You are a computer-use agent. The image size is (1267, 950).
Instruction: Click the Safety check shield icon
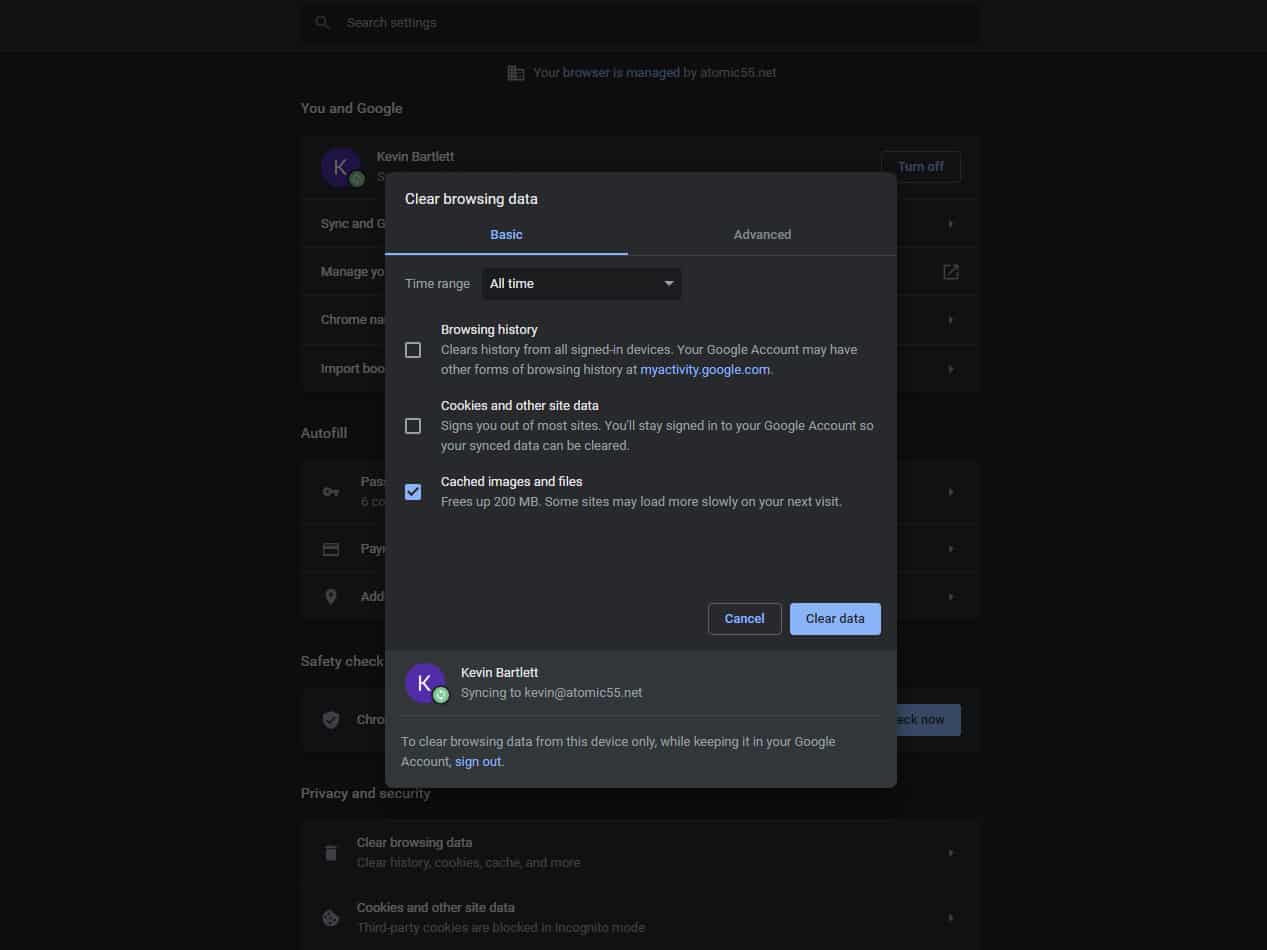[331, 720]
